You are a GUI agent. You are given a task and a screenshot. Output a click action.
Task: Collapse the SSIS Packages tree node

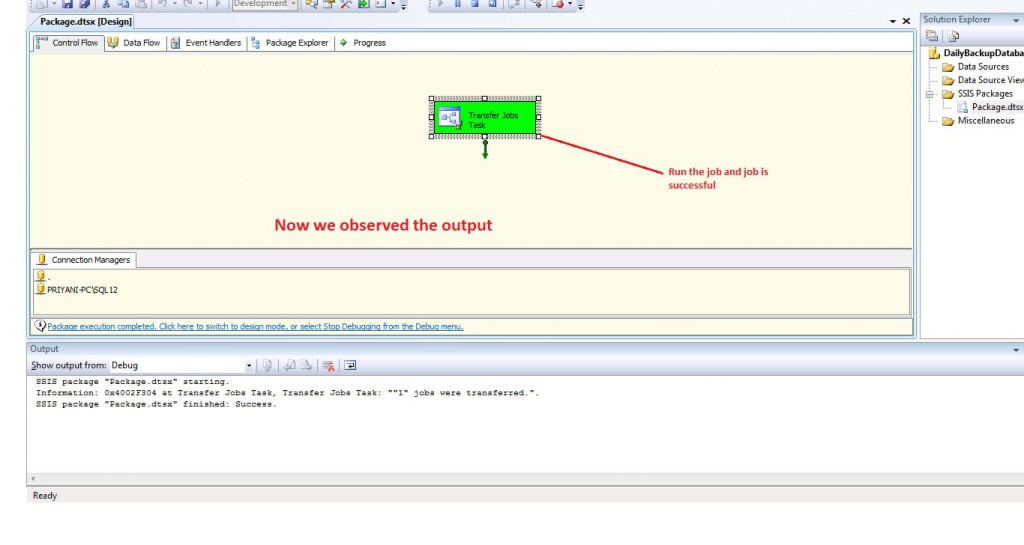(931, 94)
